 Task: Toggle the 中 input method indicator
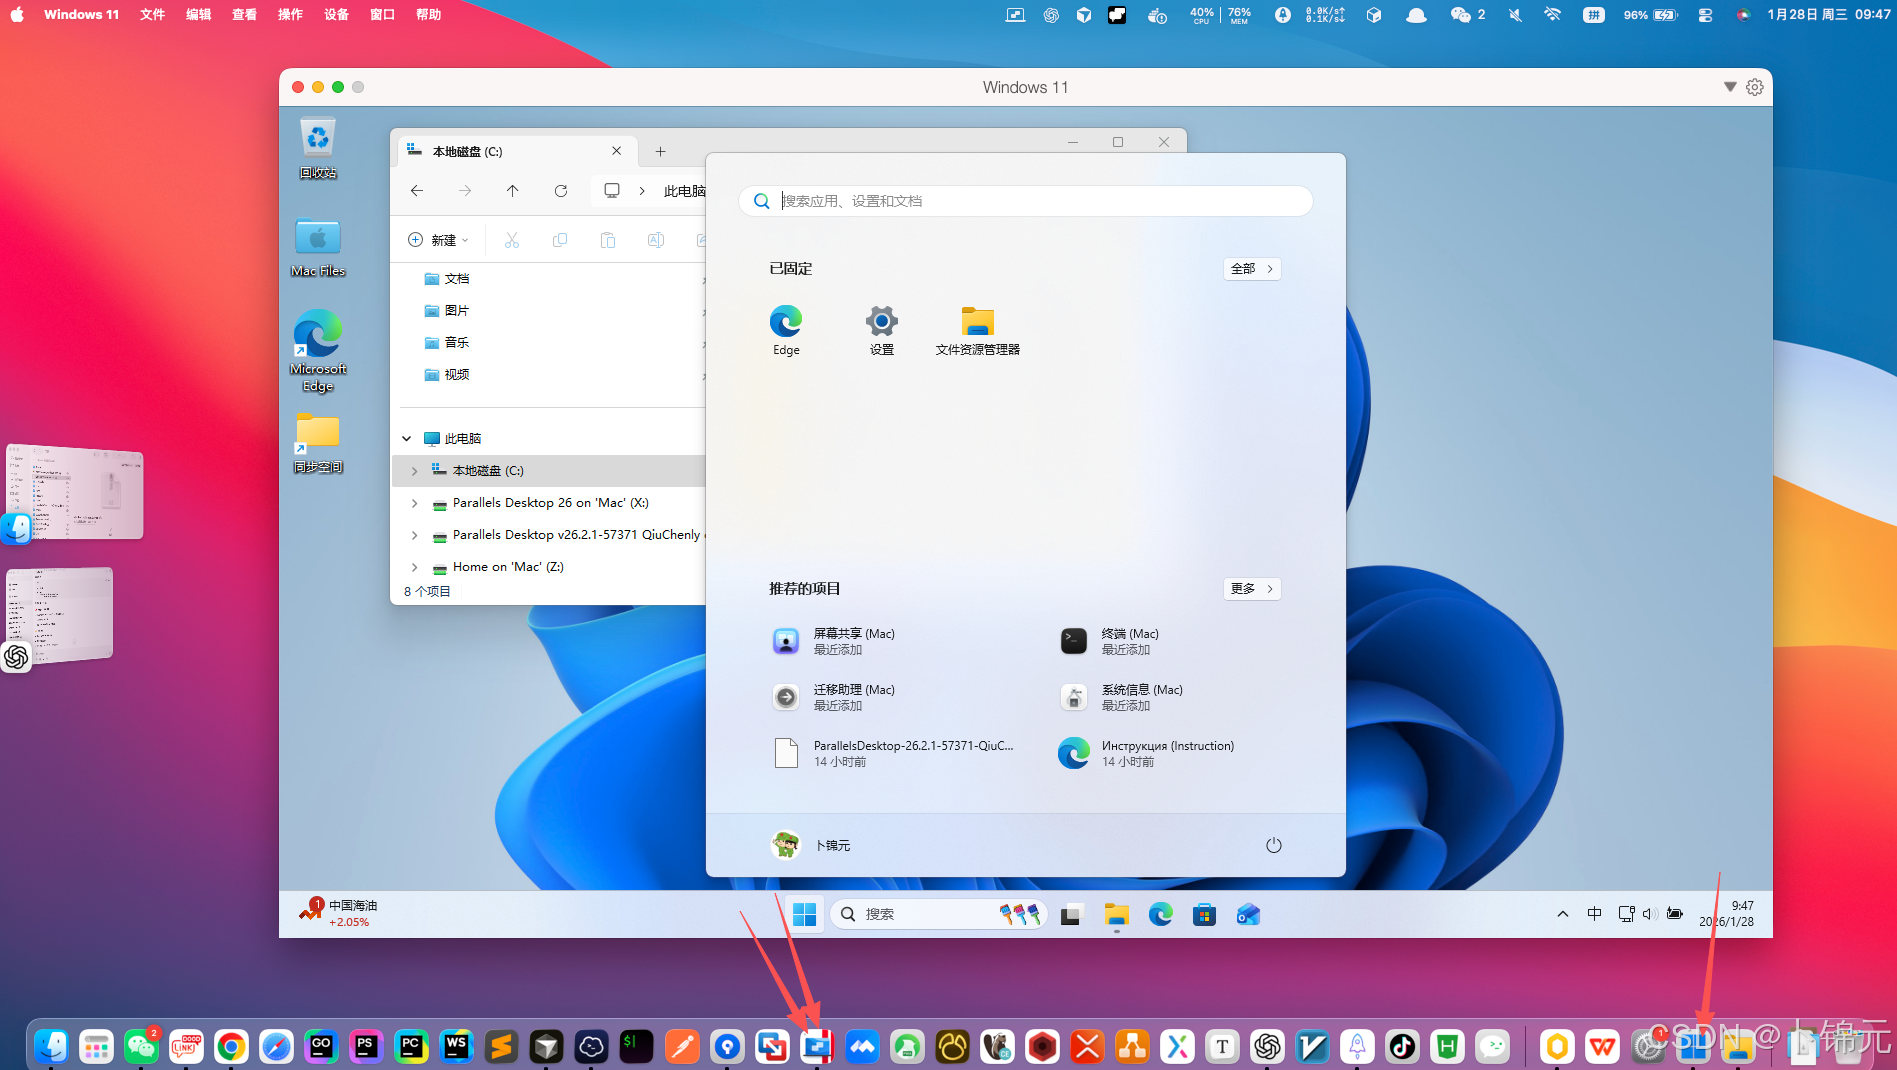(1594, 914)
